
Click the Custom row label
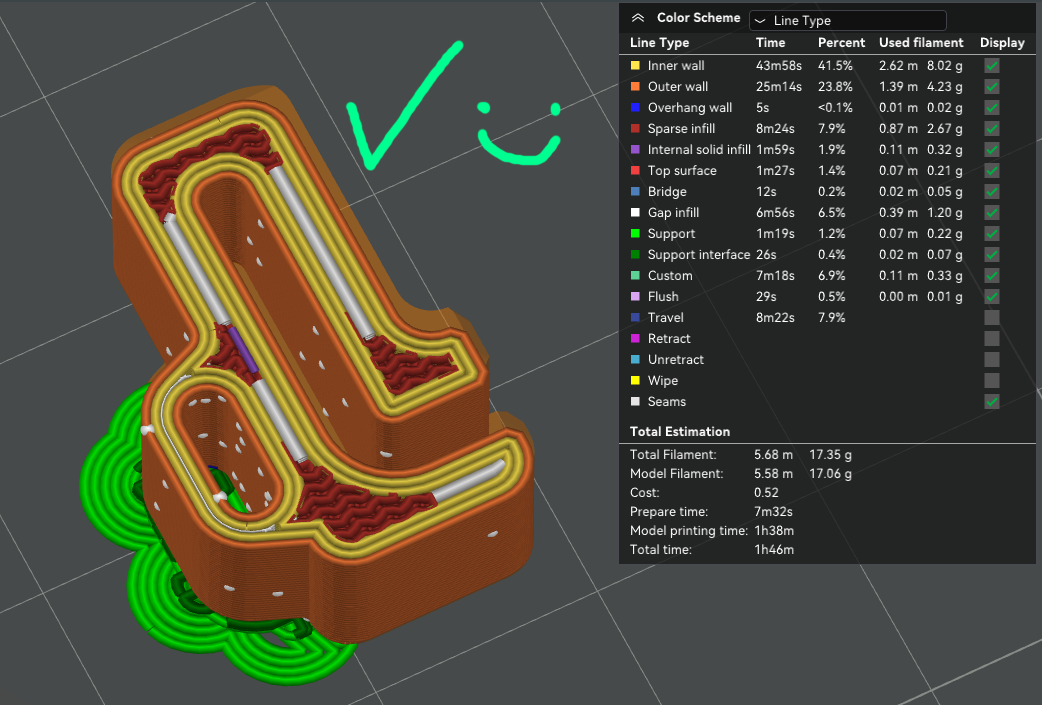(670, 276)
